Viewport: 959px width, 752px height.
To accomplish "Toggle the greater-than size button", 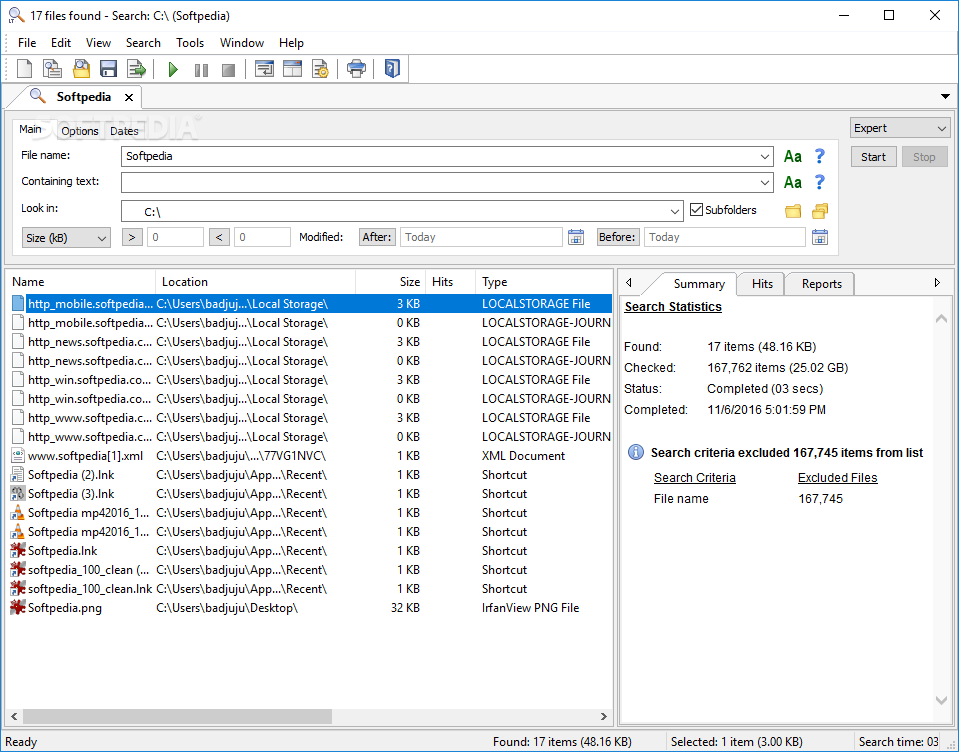I will [x=132, y=237].
